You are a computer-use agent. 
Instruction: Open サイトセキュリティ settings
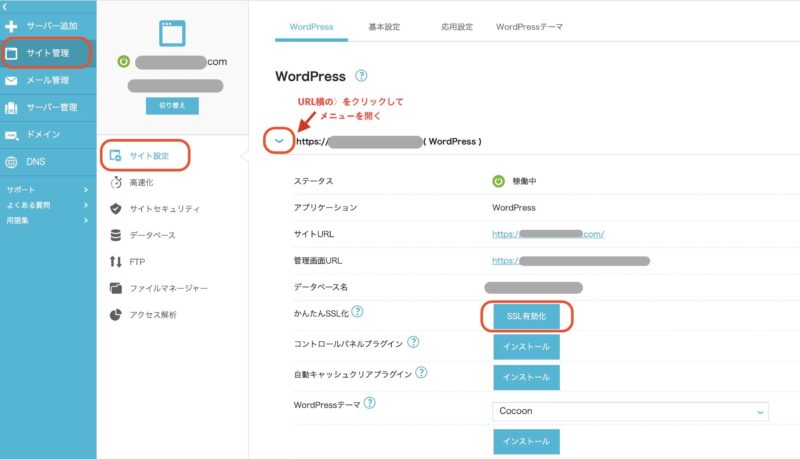click(x=164, y=209)
